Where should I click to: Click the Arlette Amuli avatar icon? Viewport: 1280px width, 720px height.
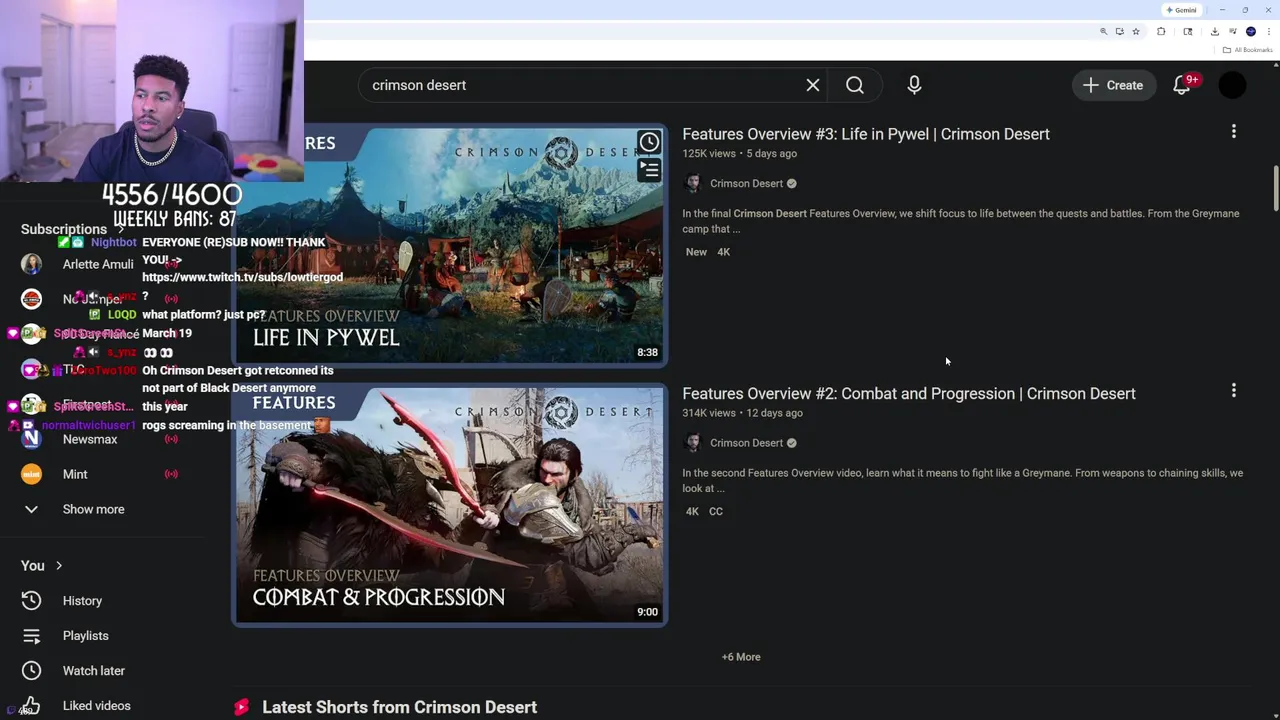(31, 264)
